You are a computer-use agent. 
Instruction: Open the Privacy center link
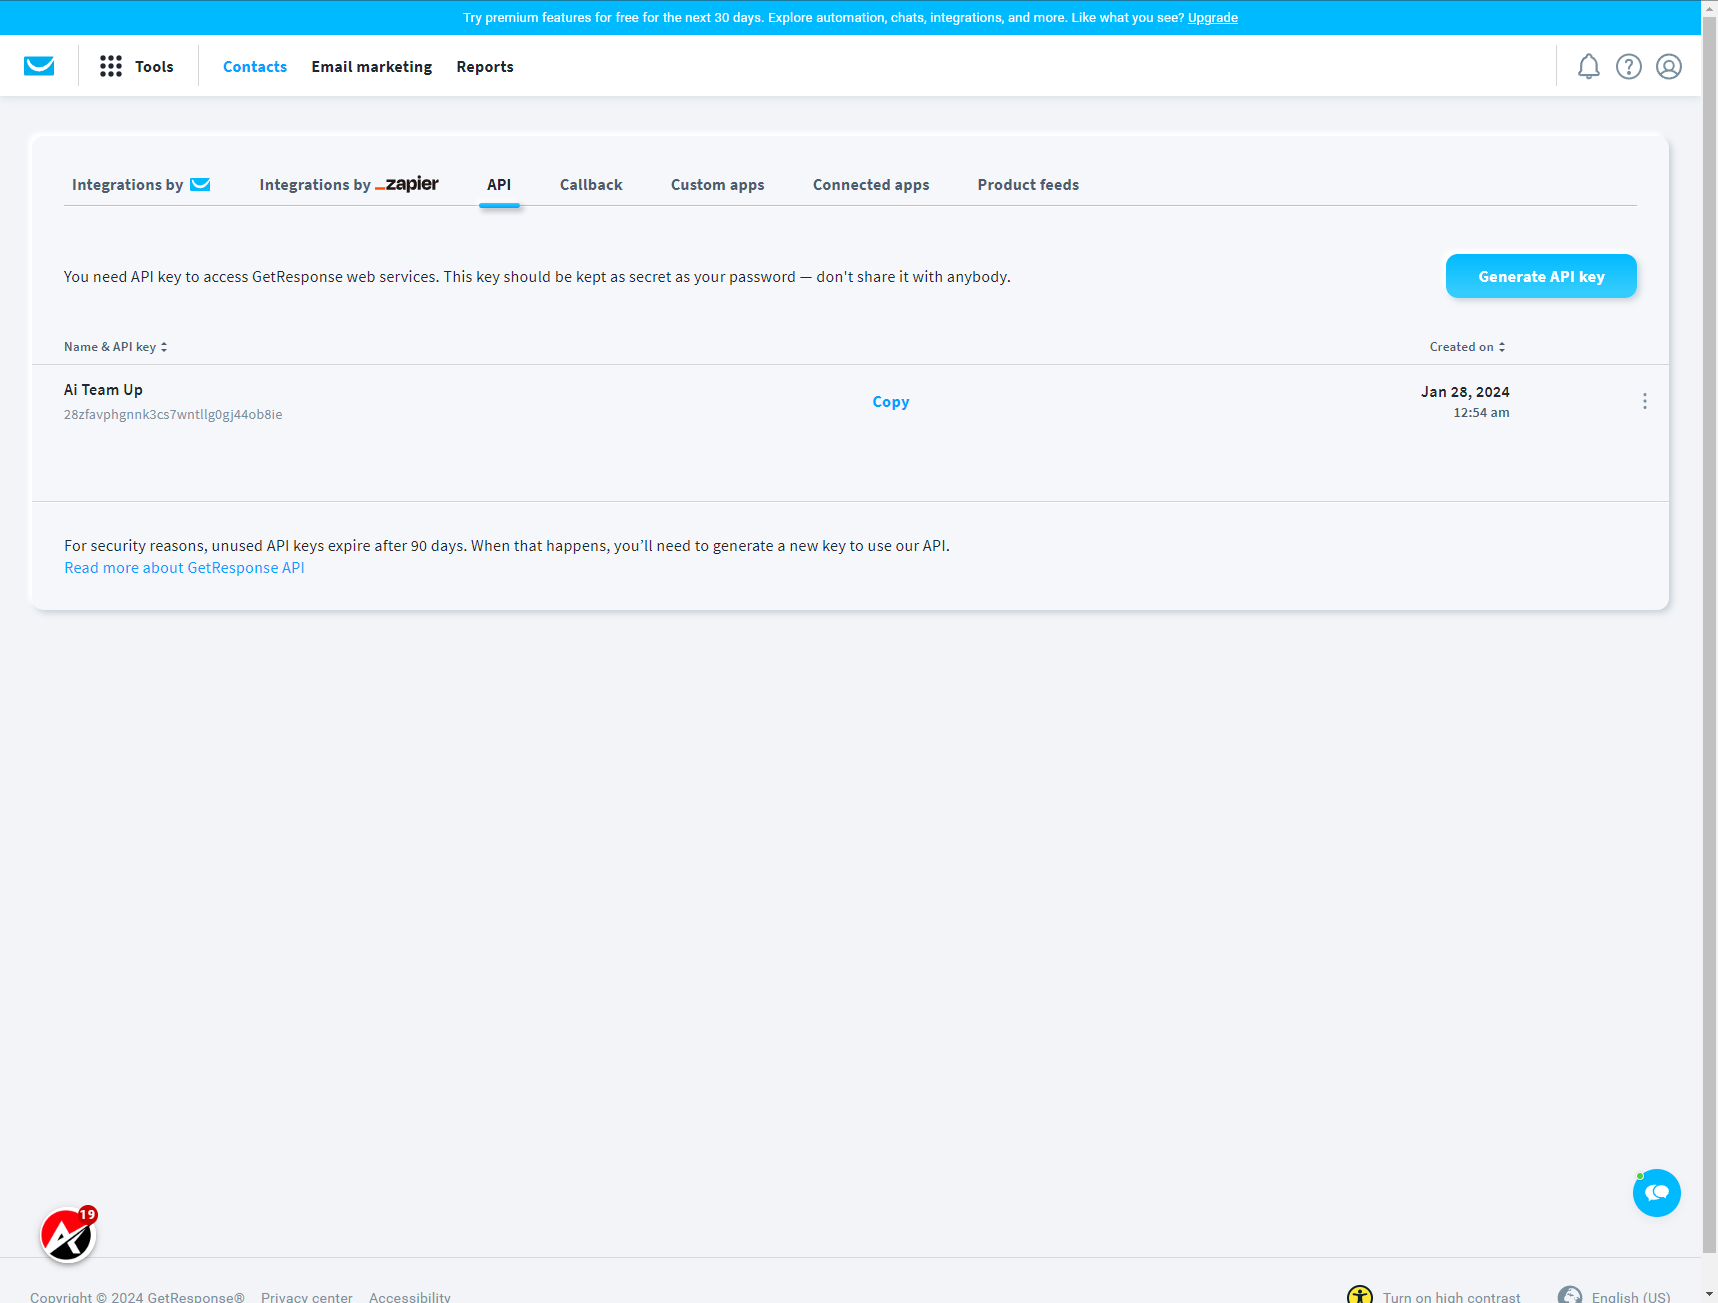pos(307,1297)
